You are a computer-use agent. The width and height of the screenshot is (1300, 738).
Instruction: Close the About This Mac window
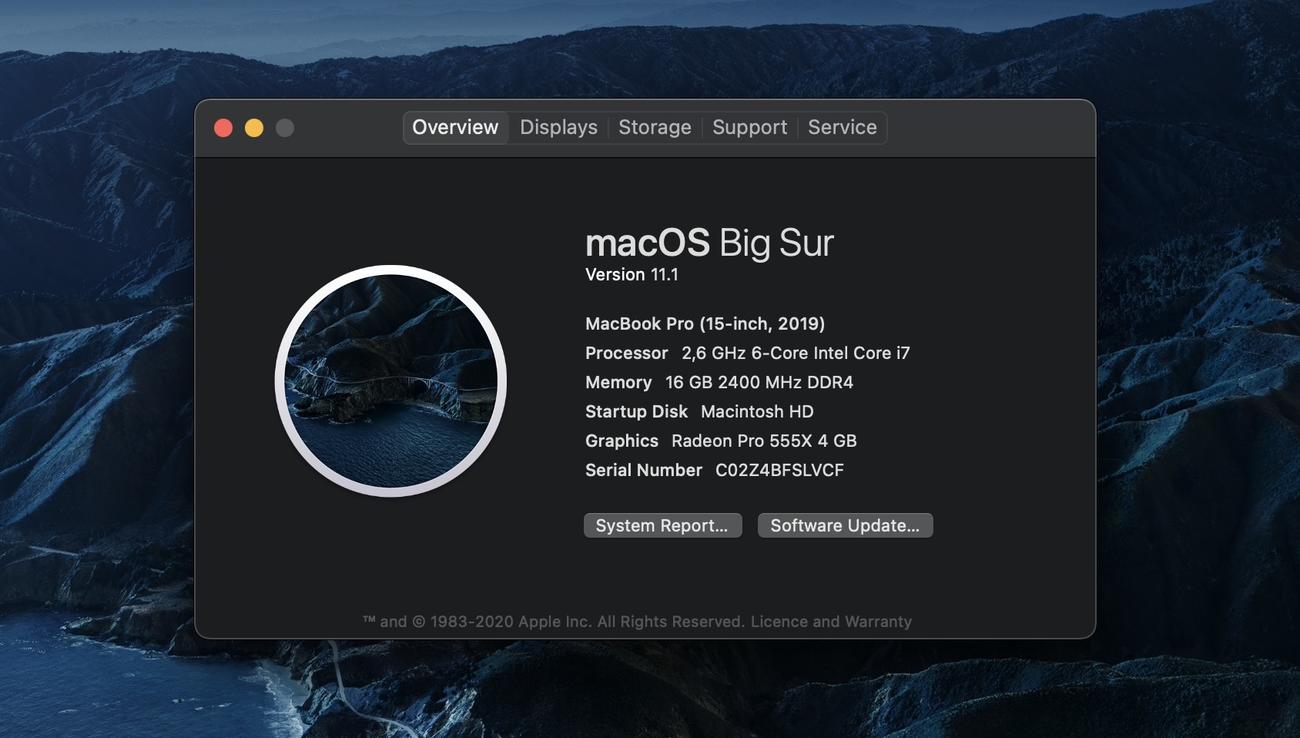[x=223, y=128]
